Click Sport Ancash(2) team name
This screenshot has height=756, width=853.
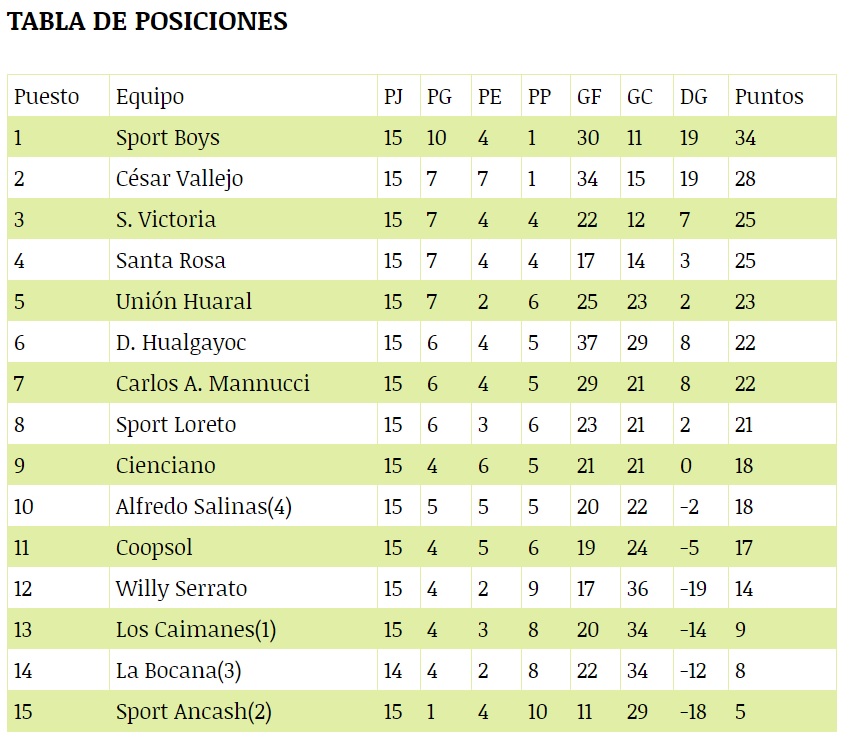[193, 712]
